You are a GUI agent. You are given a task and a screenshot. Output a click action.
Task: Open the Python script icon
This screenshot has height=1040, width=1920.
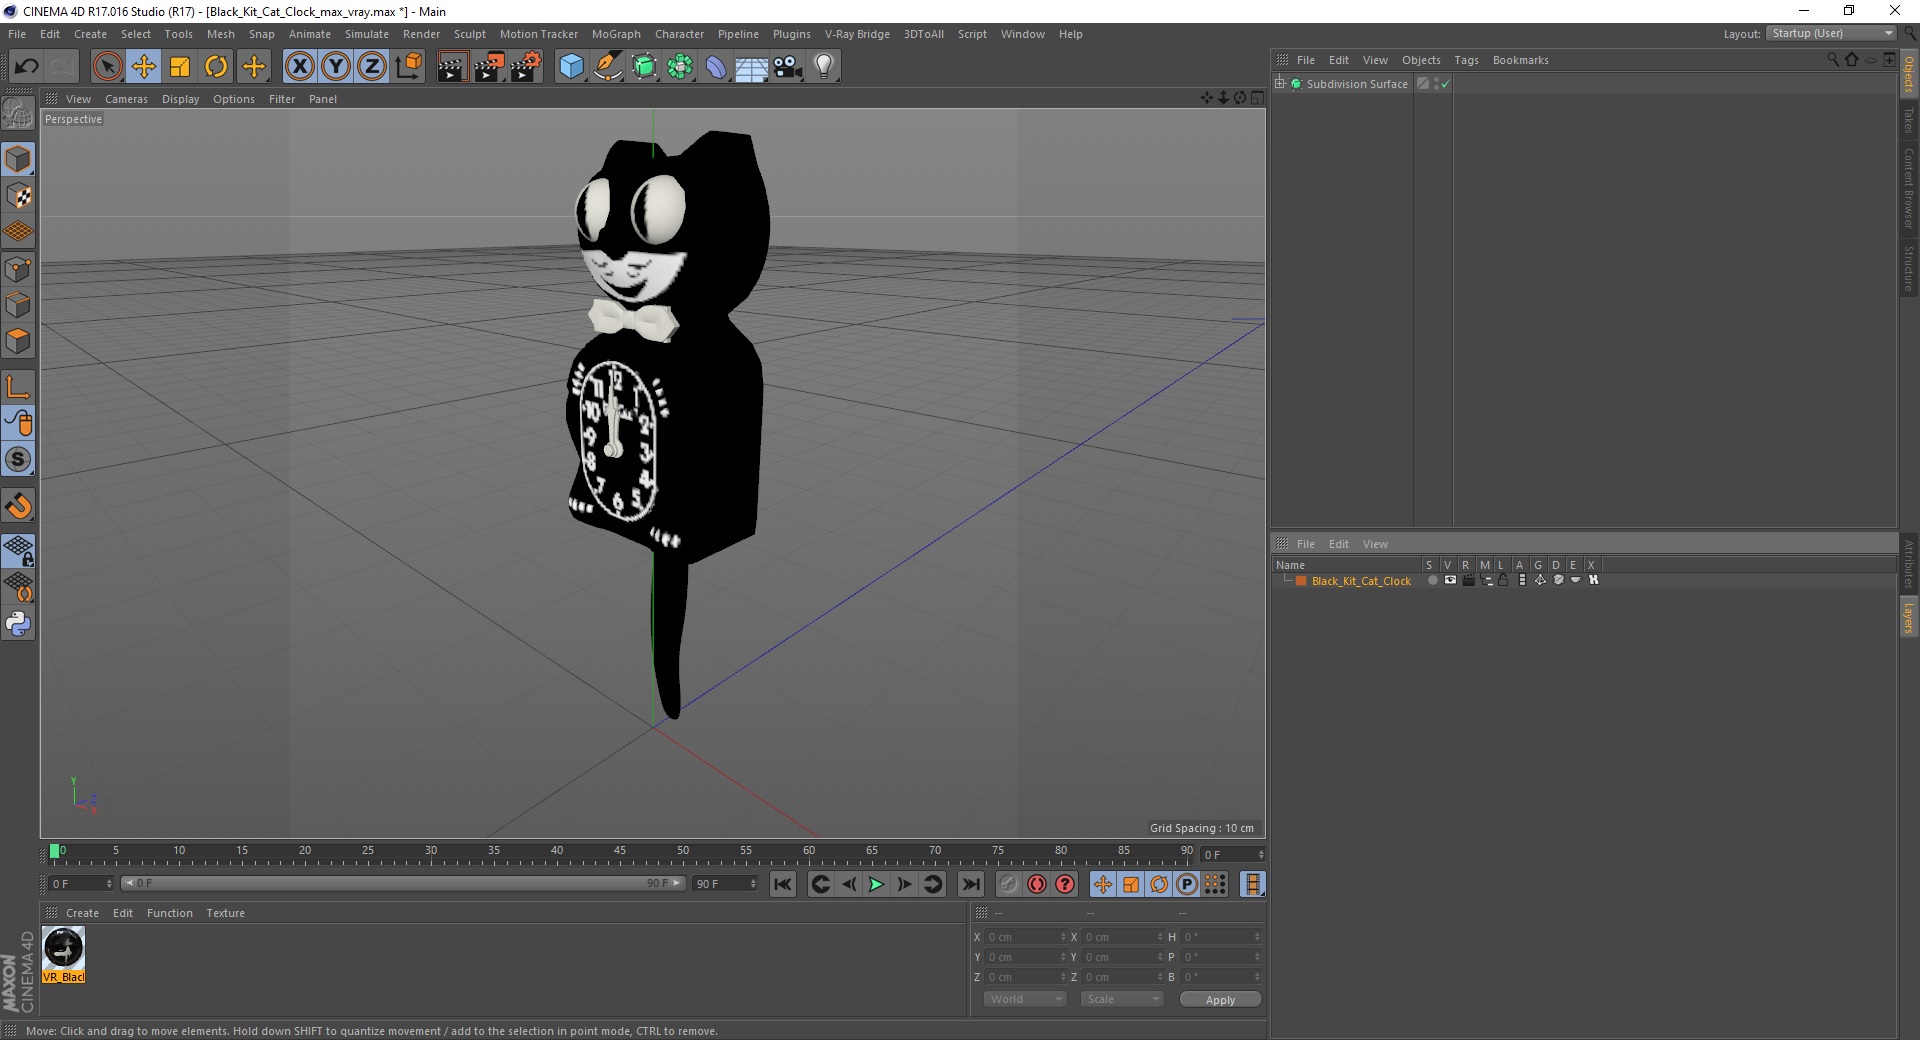point(18,624)
